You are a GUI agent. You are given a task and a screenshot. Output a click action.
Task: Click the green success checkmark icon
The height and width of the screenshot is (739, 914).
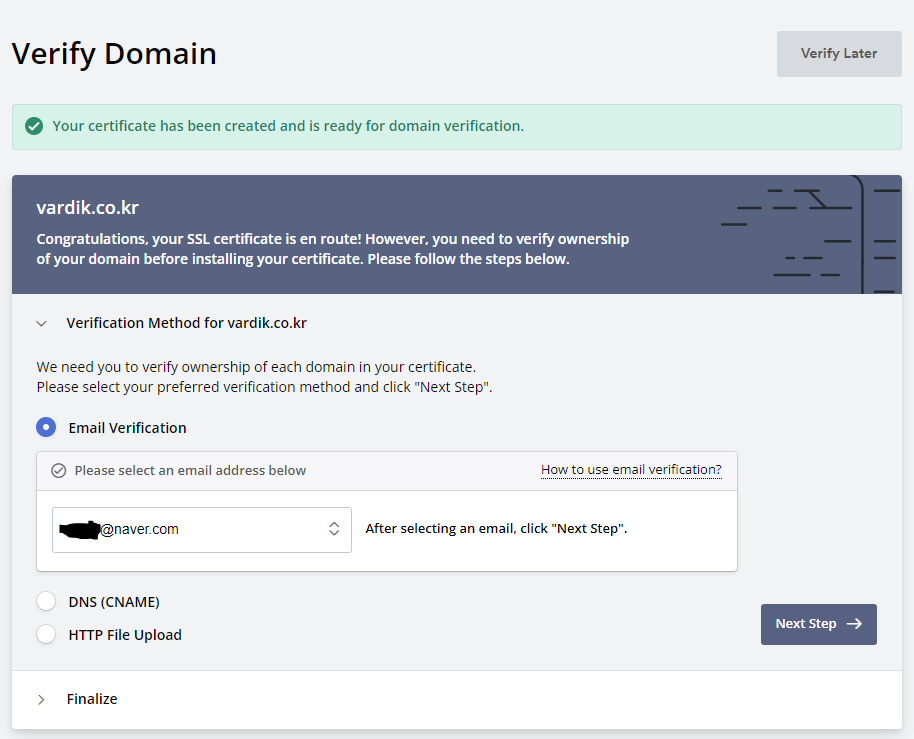(34, 126)
